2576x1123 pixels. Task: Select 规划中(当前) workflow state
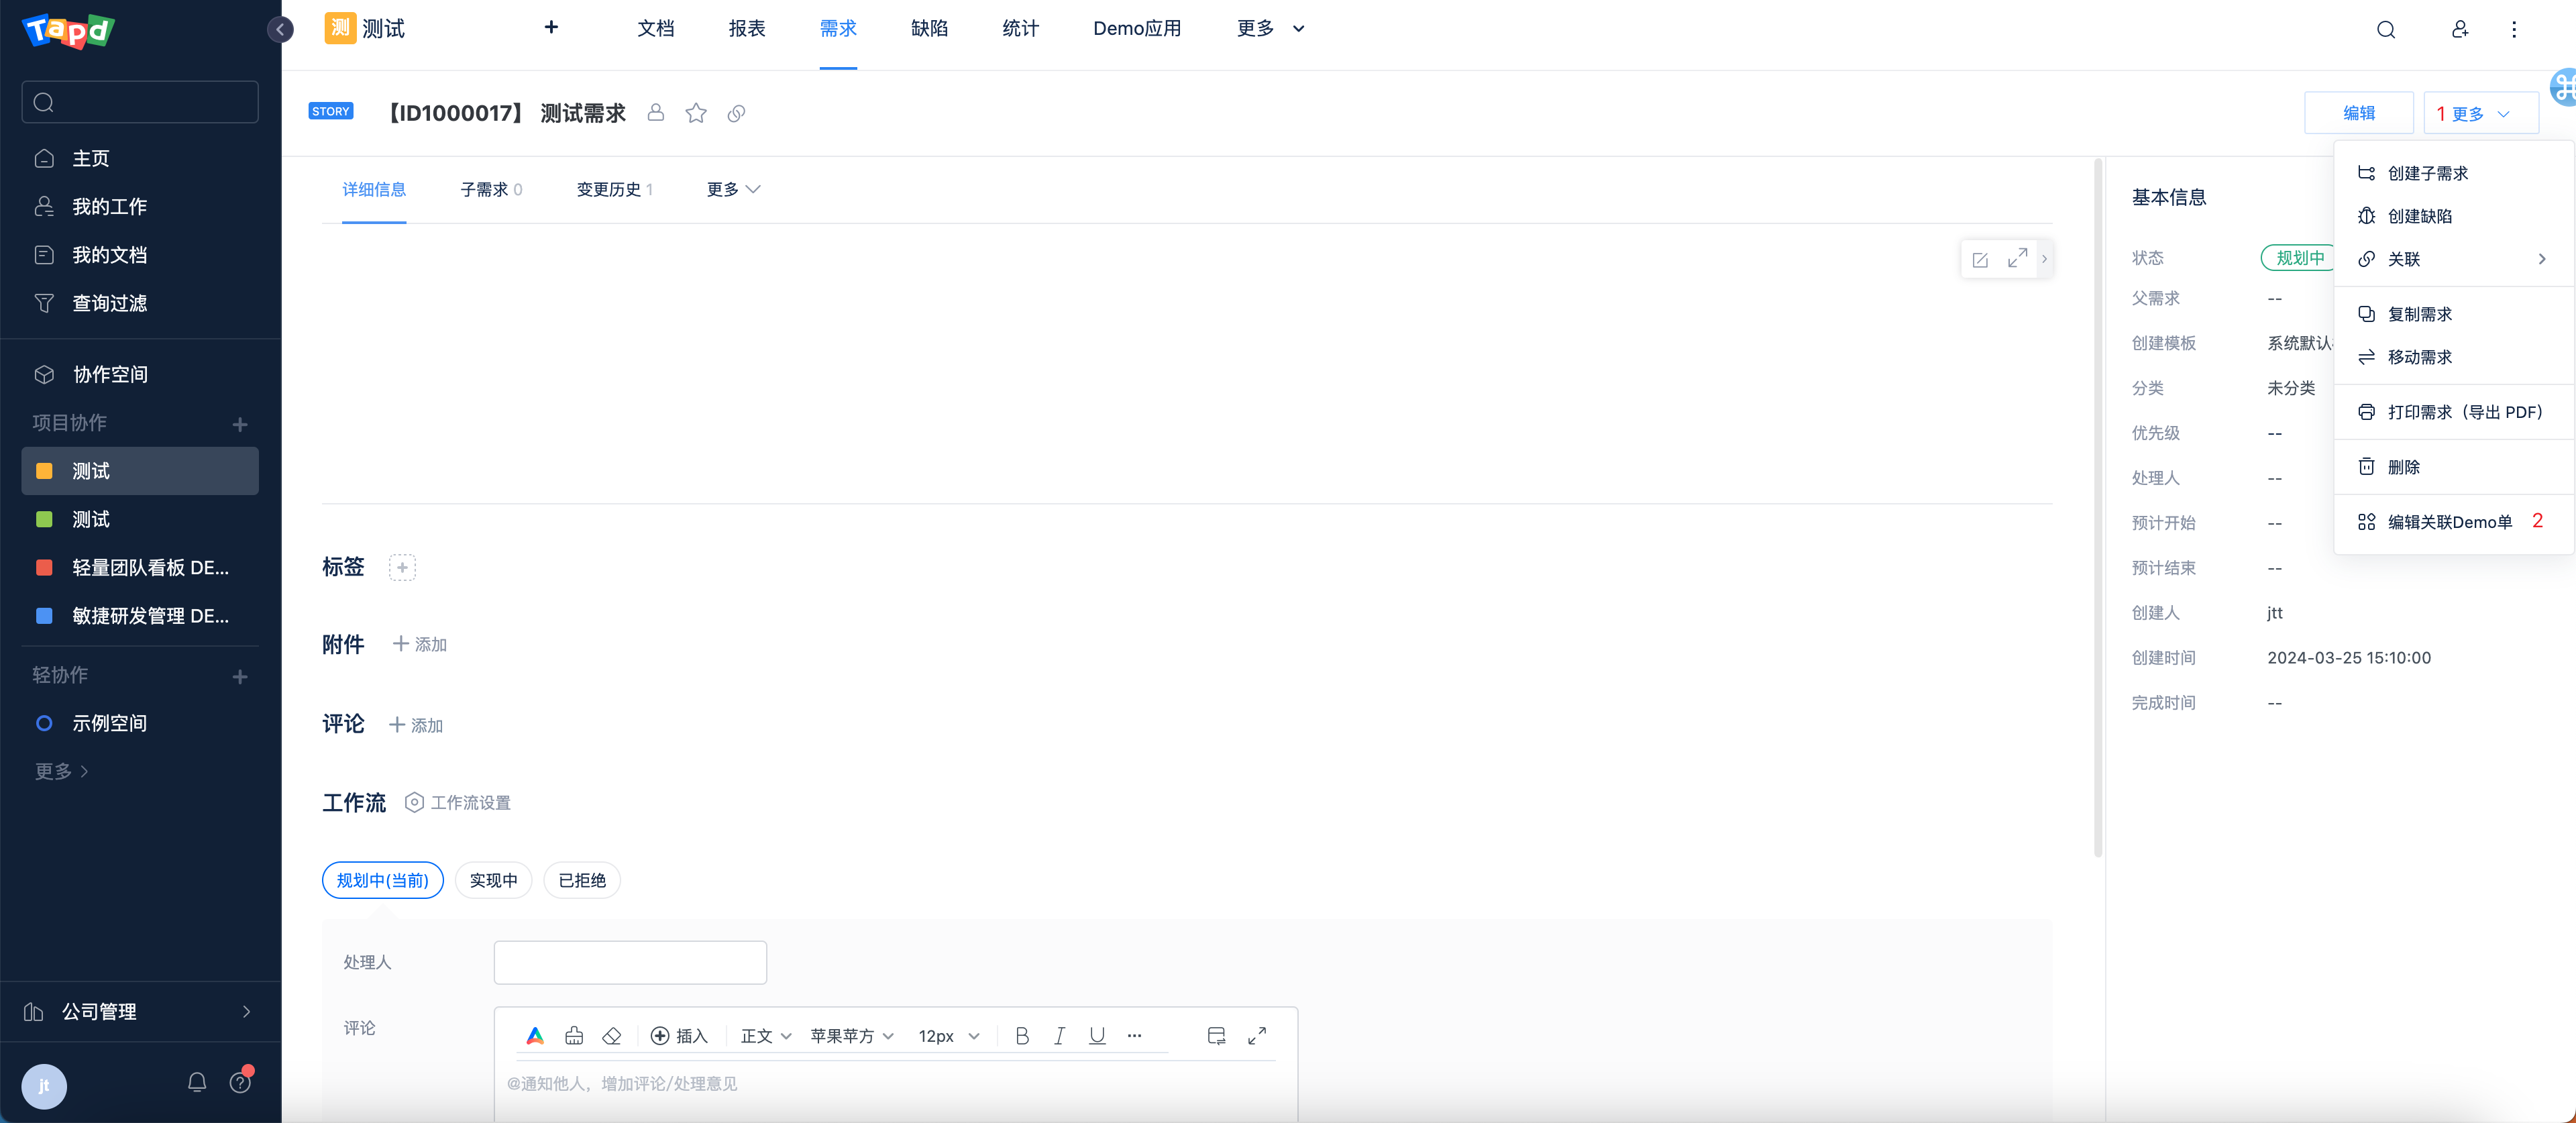383,880
